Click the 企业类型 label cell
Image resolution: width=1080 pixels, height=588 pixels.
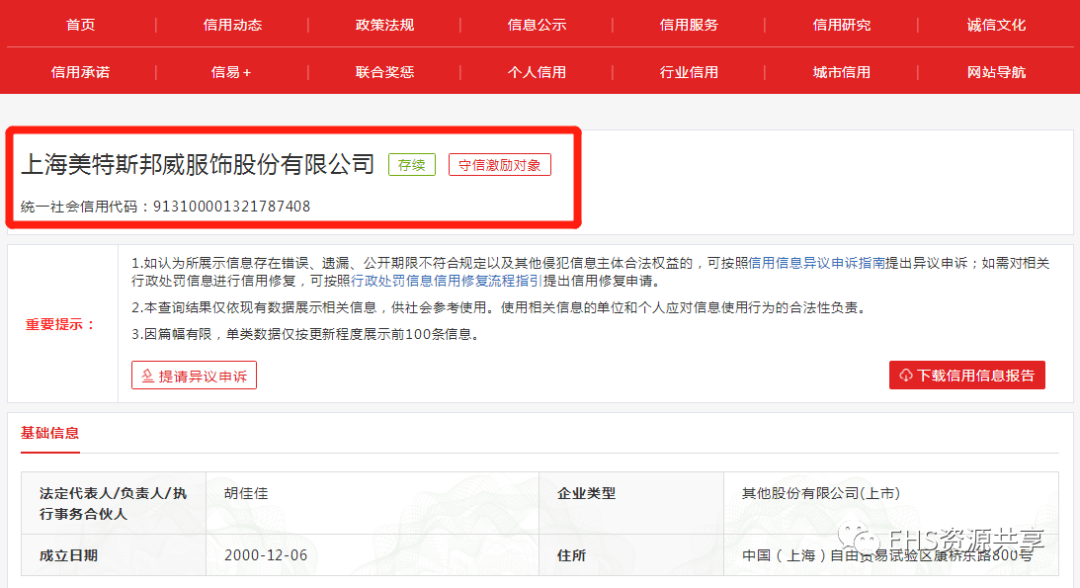(x=631, y=503)
